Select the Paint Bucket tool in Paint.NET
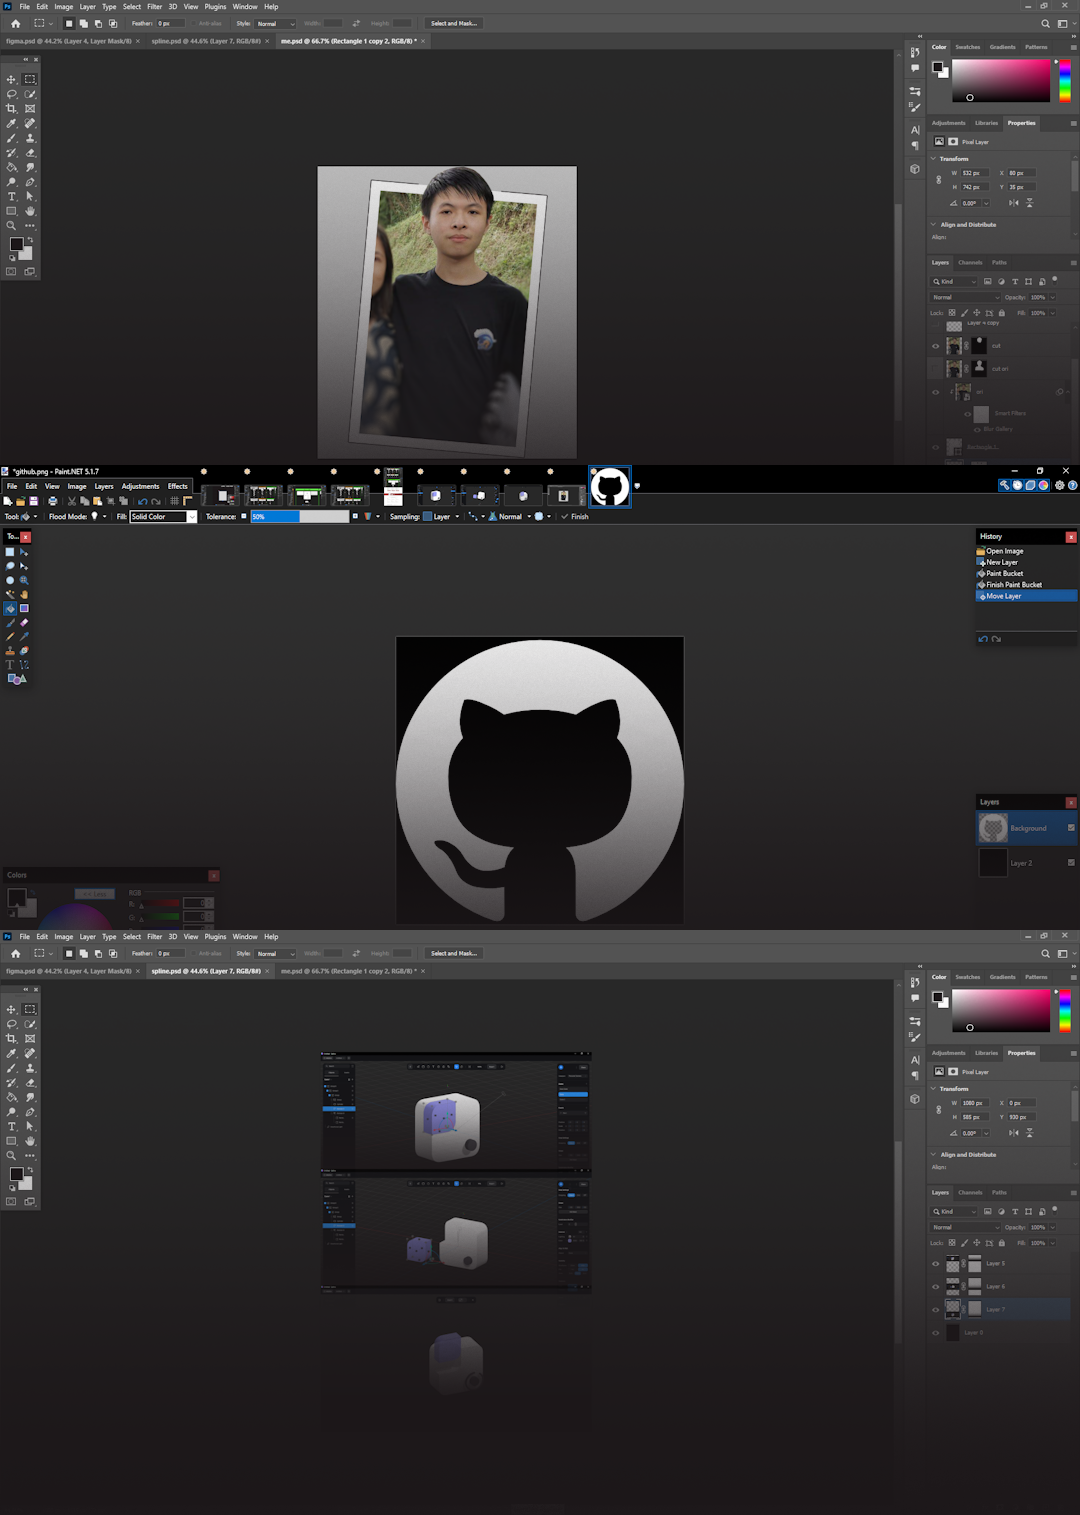The image size is (1080, 1515). tap(10, 608)
